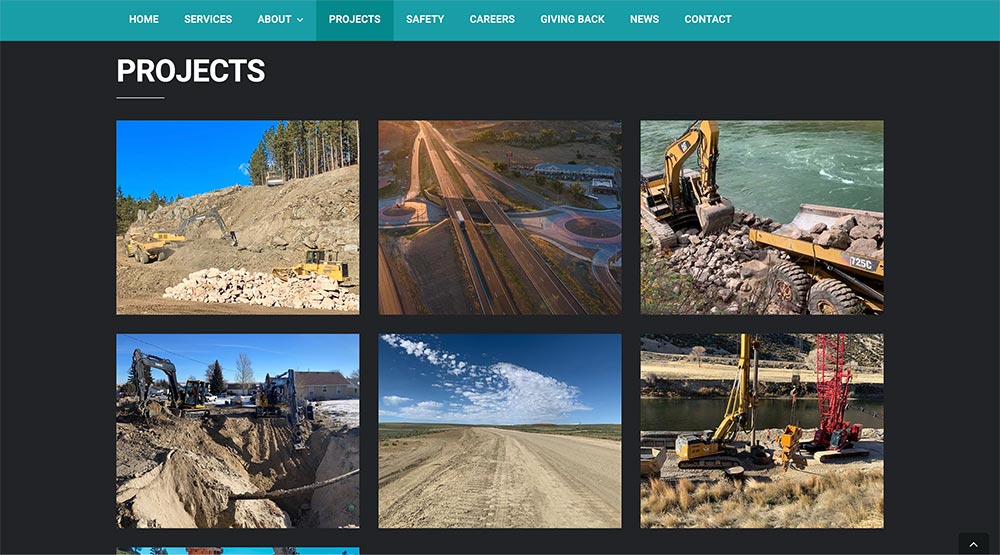Click the white underline below Projects heading
This screenshot has height=555, width=1000.
click(x=140, y=98)
